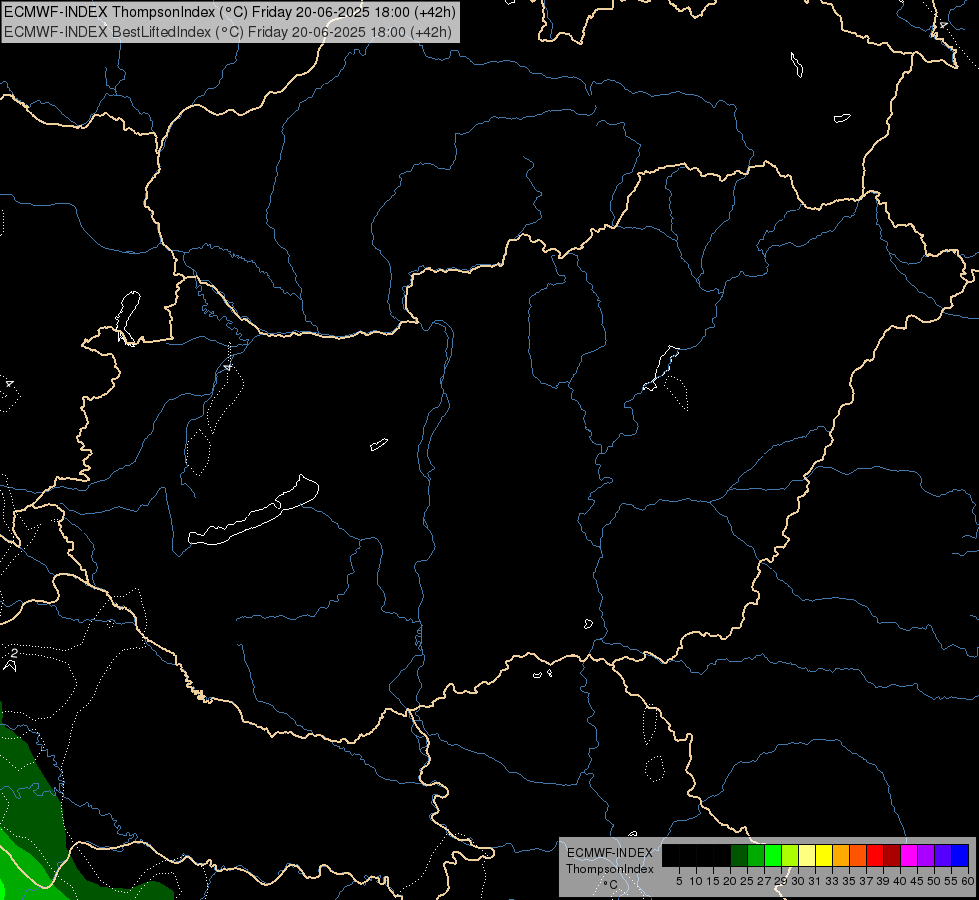Select the red 37–39 legend swatch
The width and height of the screenshot is (979, 900).
(875, 855)
